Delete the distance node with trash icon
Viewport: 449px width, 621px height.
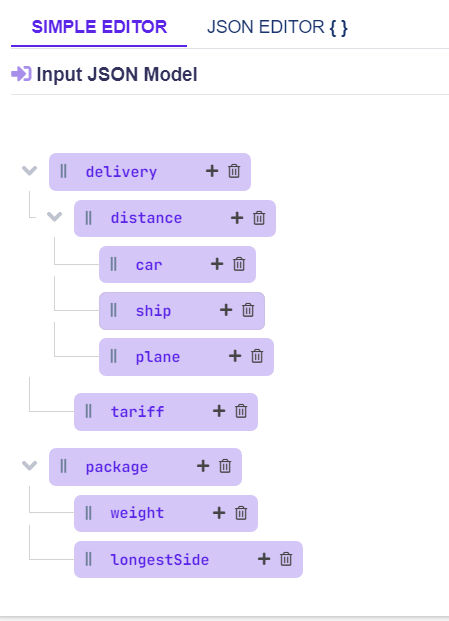pos(259,218)
